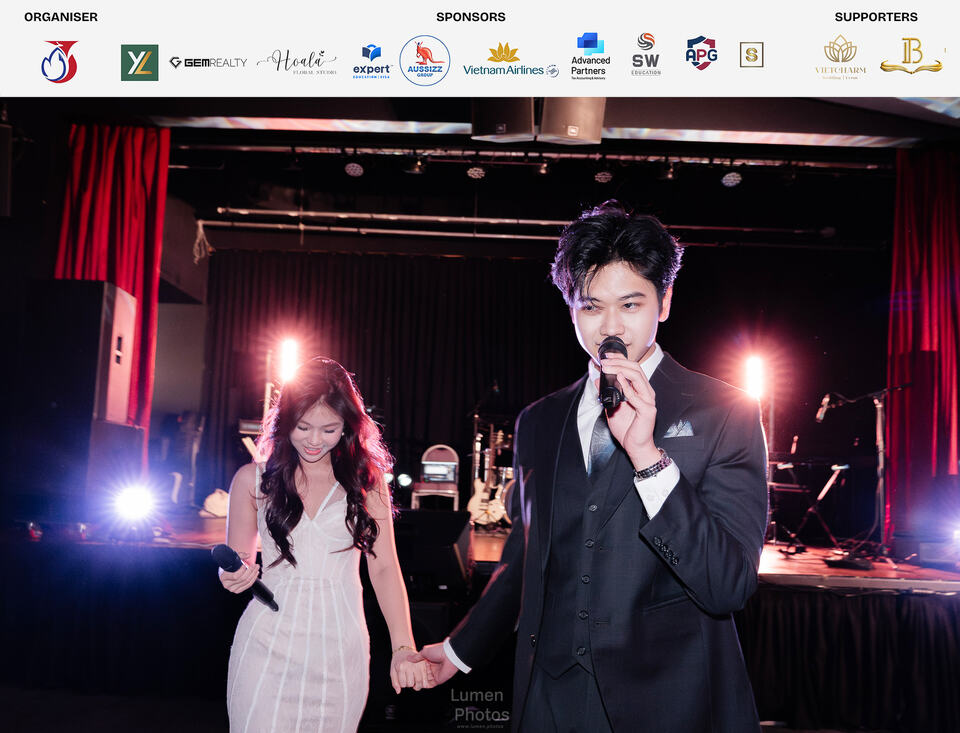Select the ORGANISER heading text
The width and height of the screenshot is (960, 733).
(x=61, y=17)
